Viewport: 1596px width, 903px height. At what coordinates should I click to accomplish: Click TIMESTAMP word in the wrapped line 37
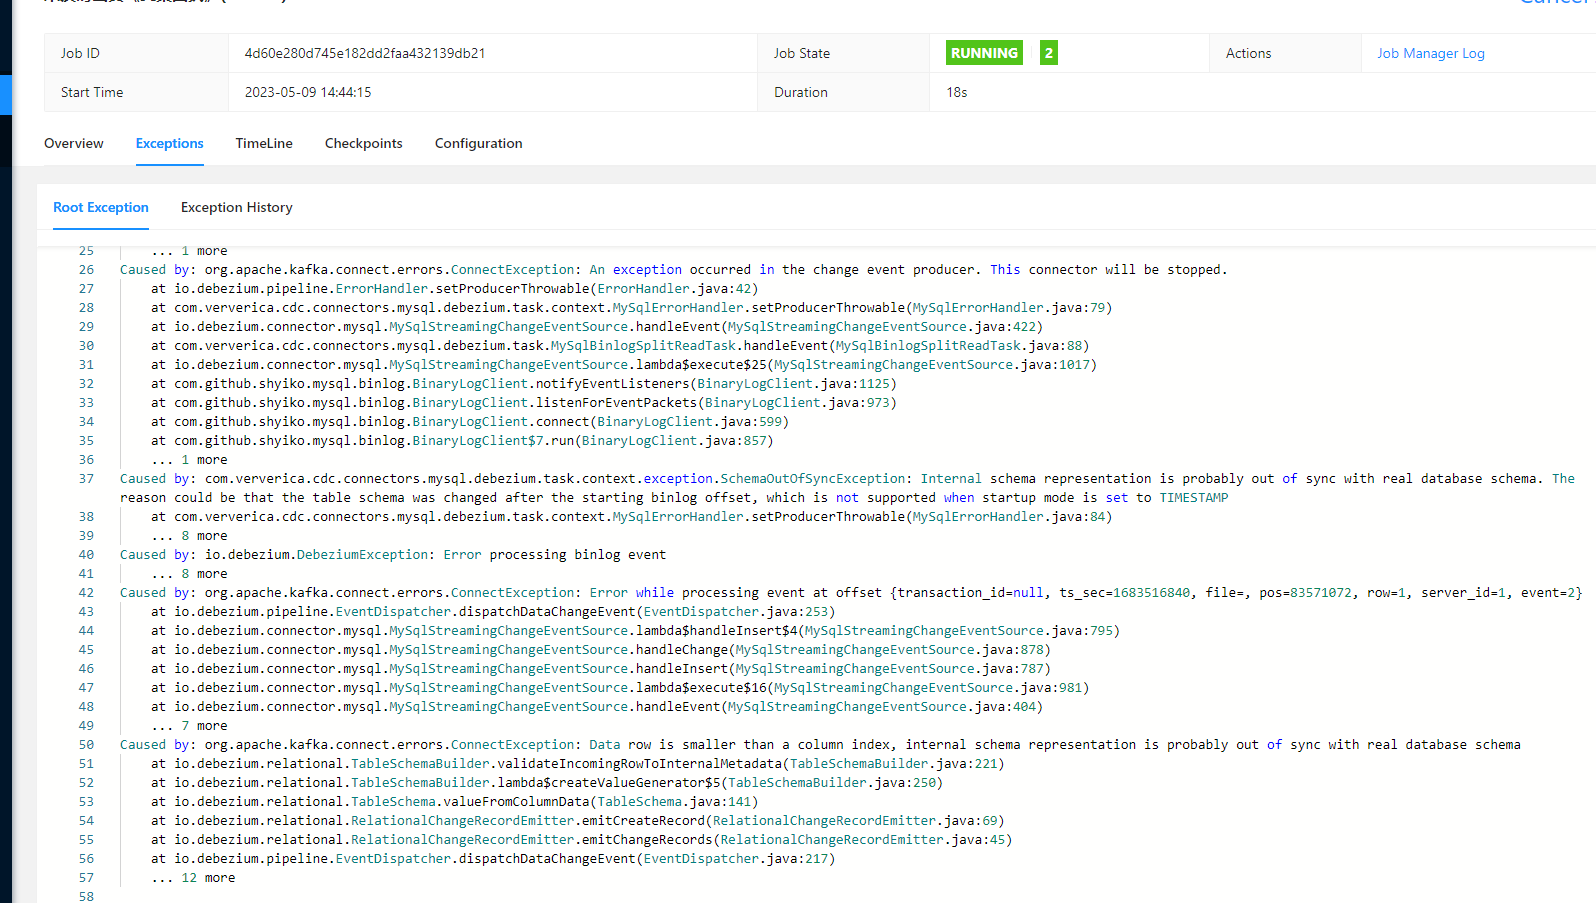tap(1193, 498)
